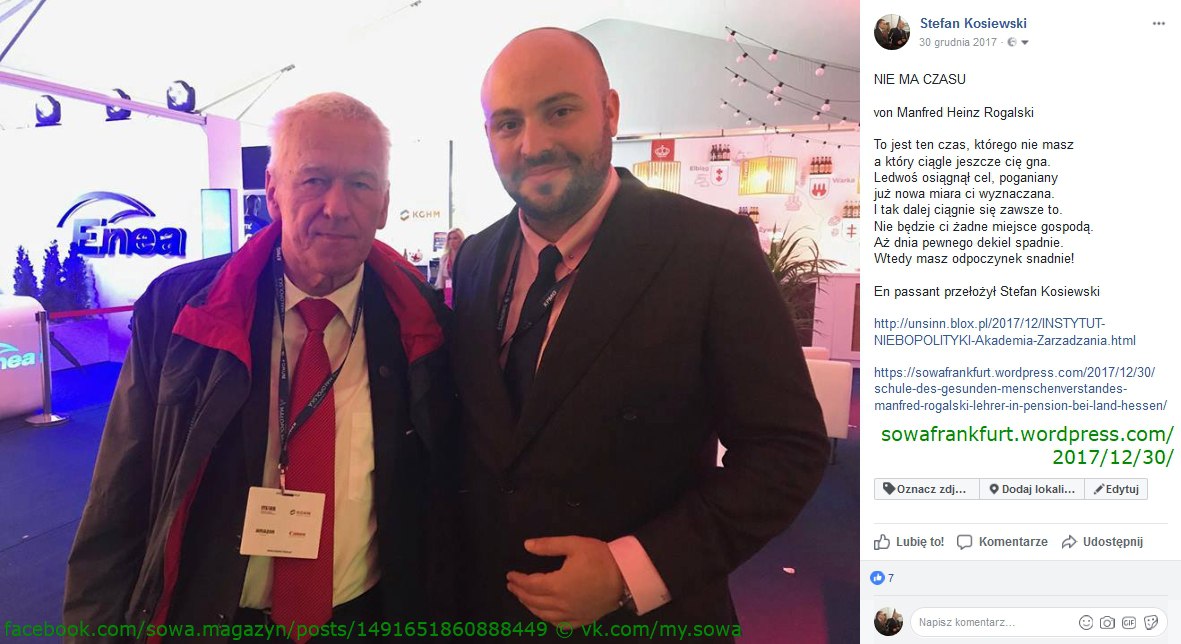Open the privacy audience dropdown arrow

tap(1024, 43)
